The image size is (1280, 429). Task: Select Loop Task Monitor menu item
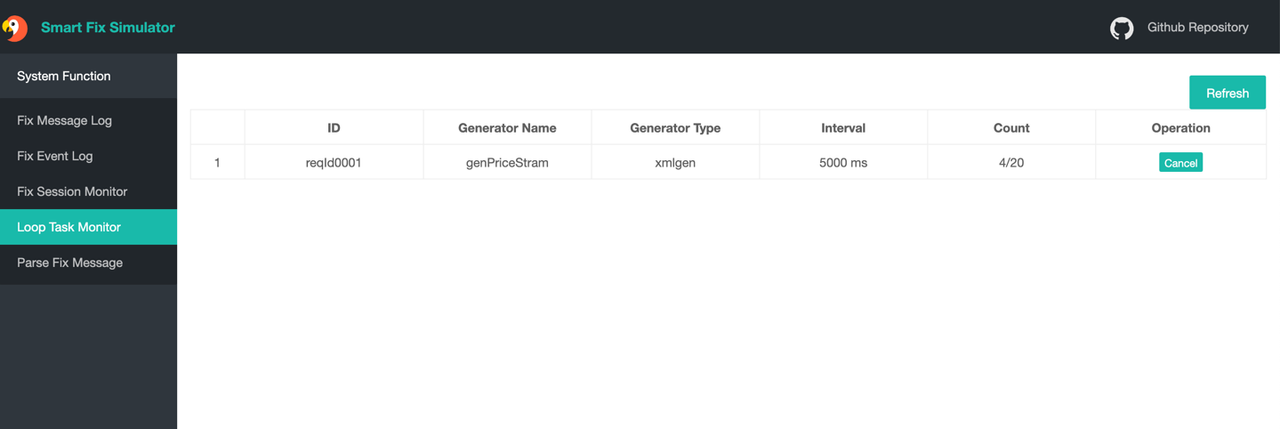[88, 227]
